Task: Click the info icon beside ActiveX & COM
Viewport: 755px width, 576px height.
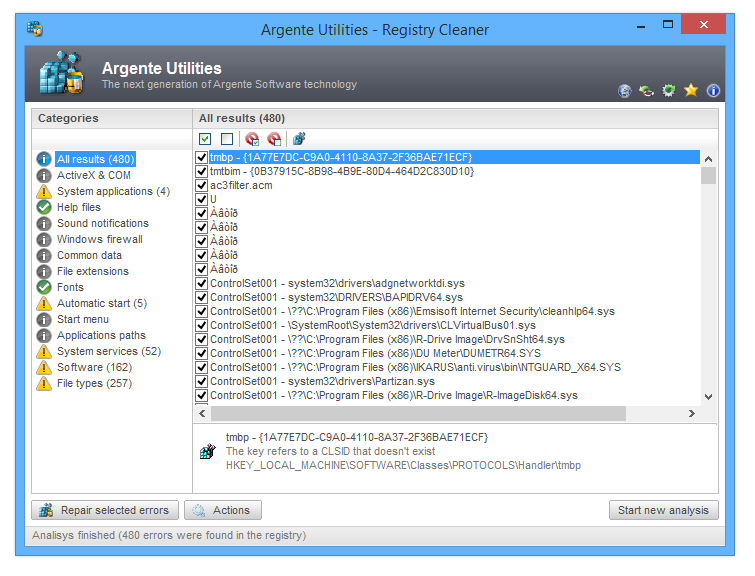Action: [44, 176]
